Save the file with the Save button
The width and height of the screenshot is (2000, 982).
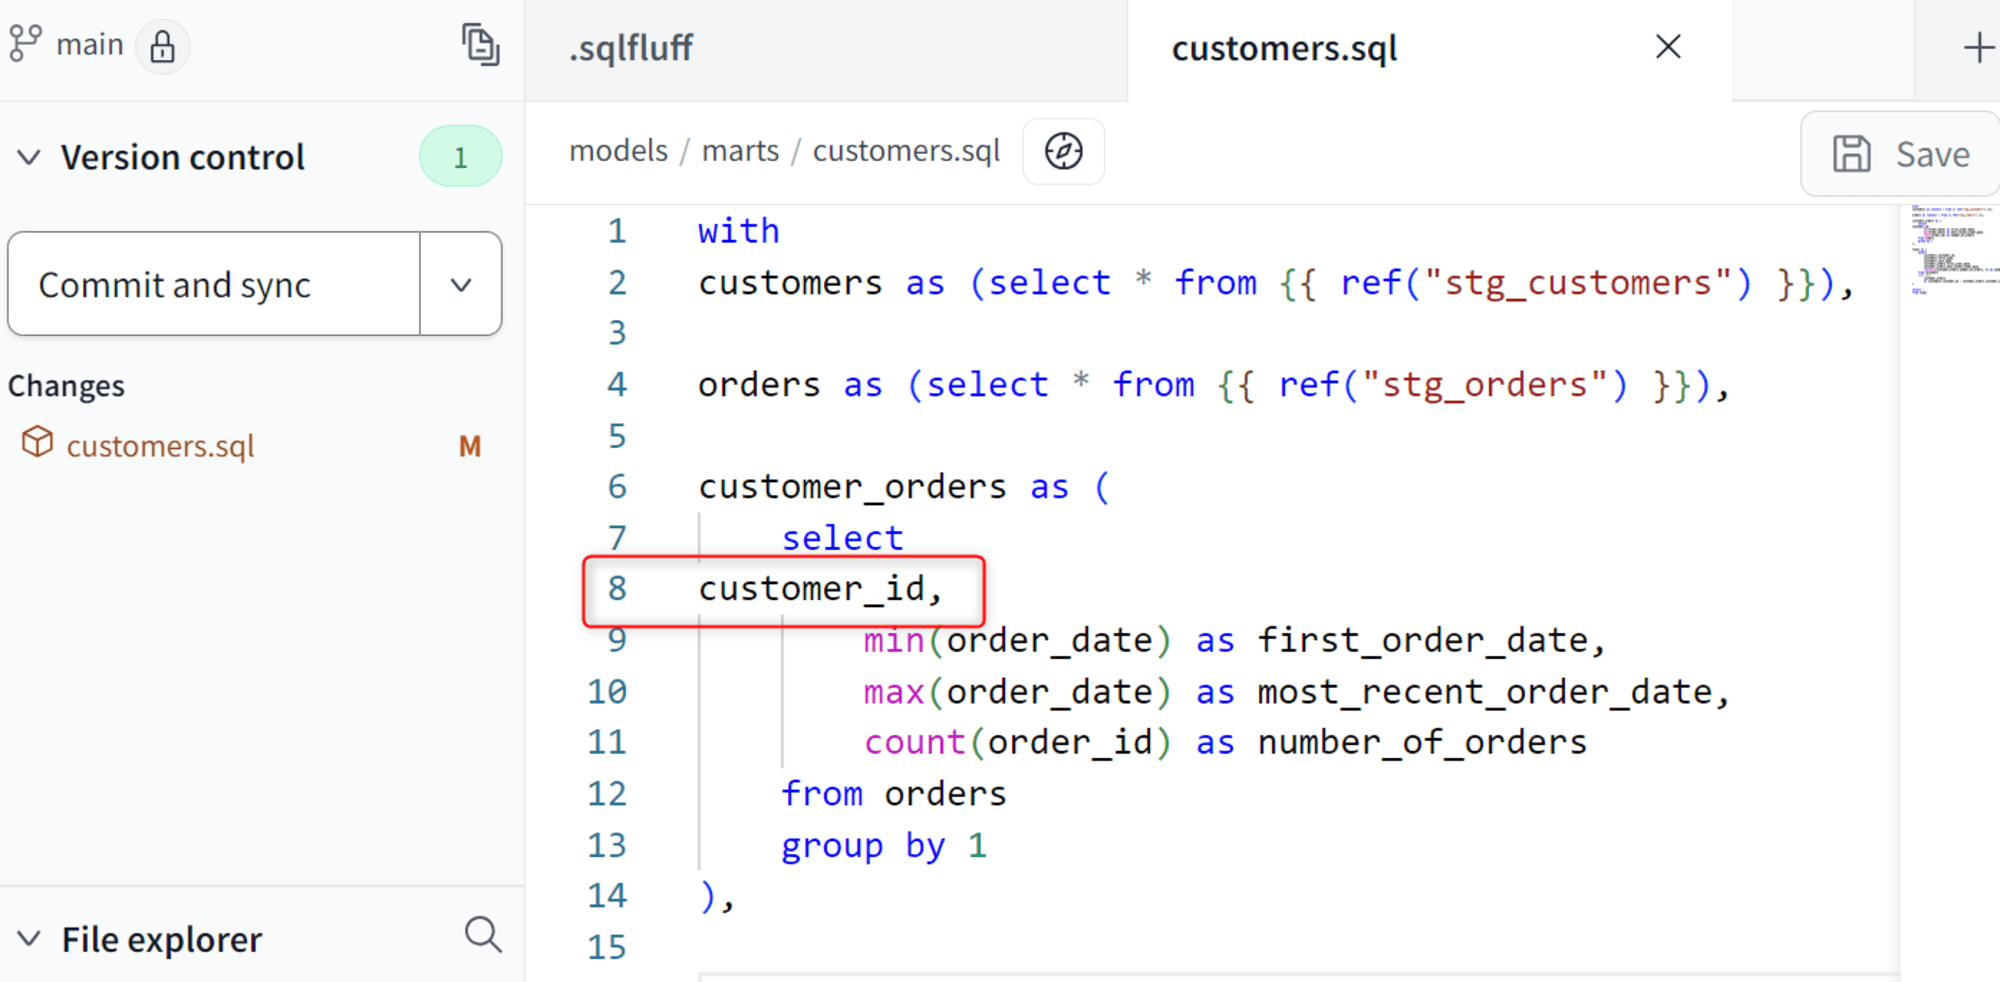tap(1900, 154)
